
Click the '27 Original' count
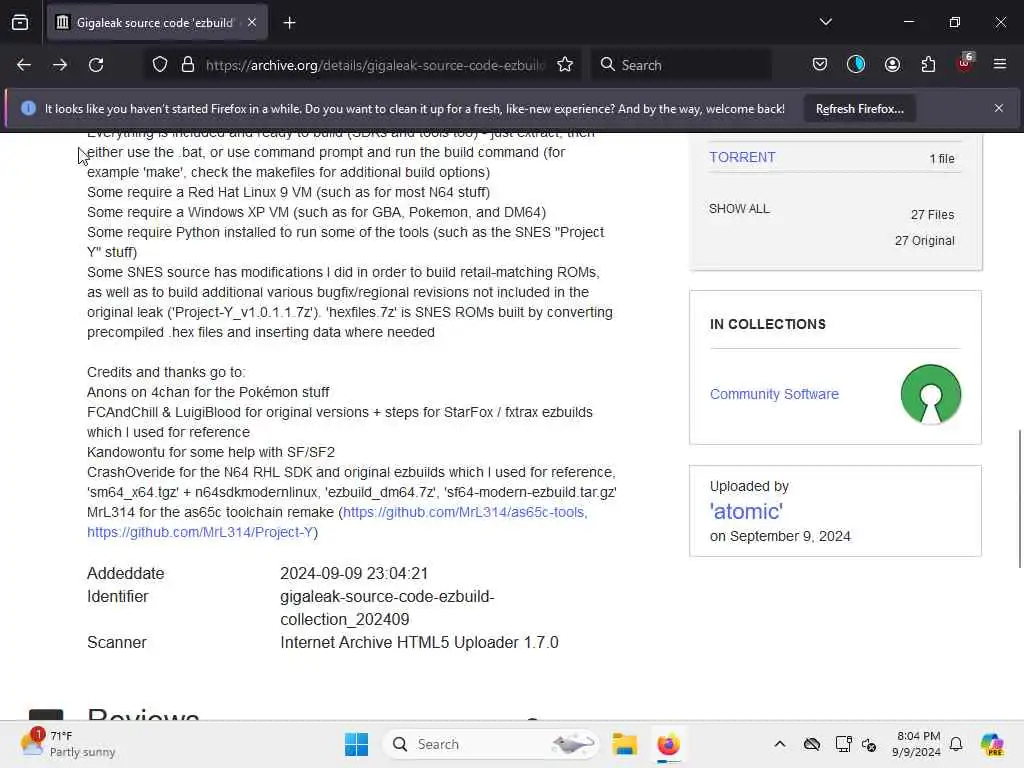click(924, 241)
